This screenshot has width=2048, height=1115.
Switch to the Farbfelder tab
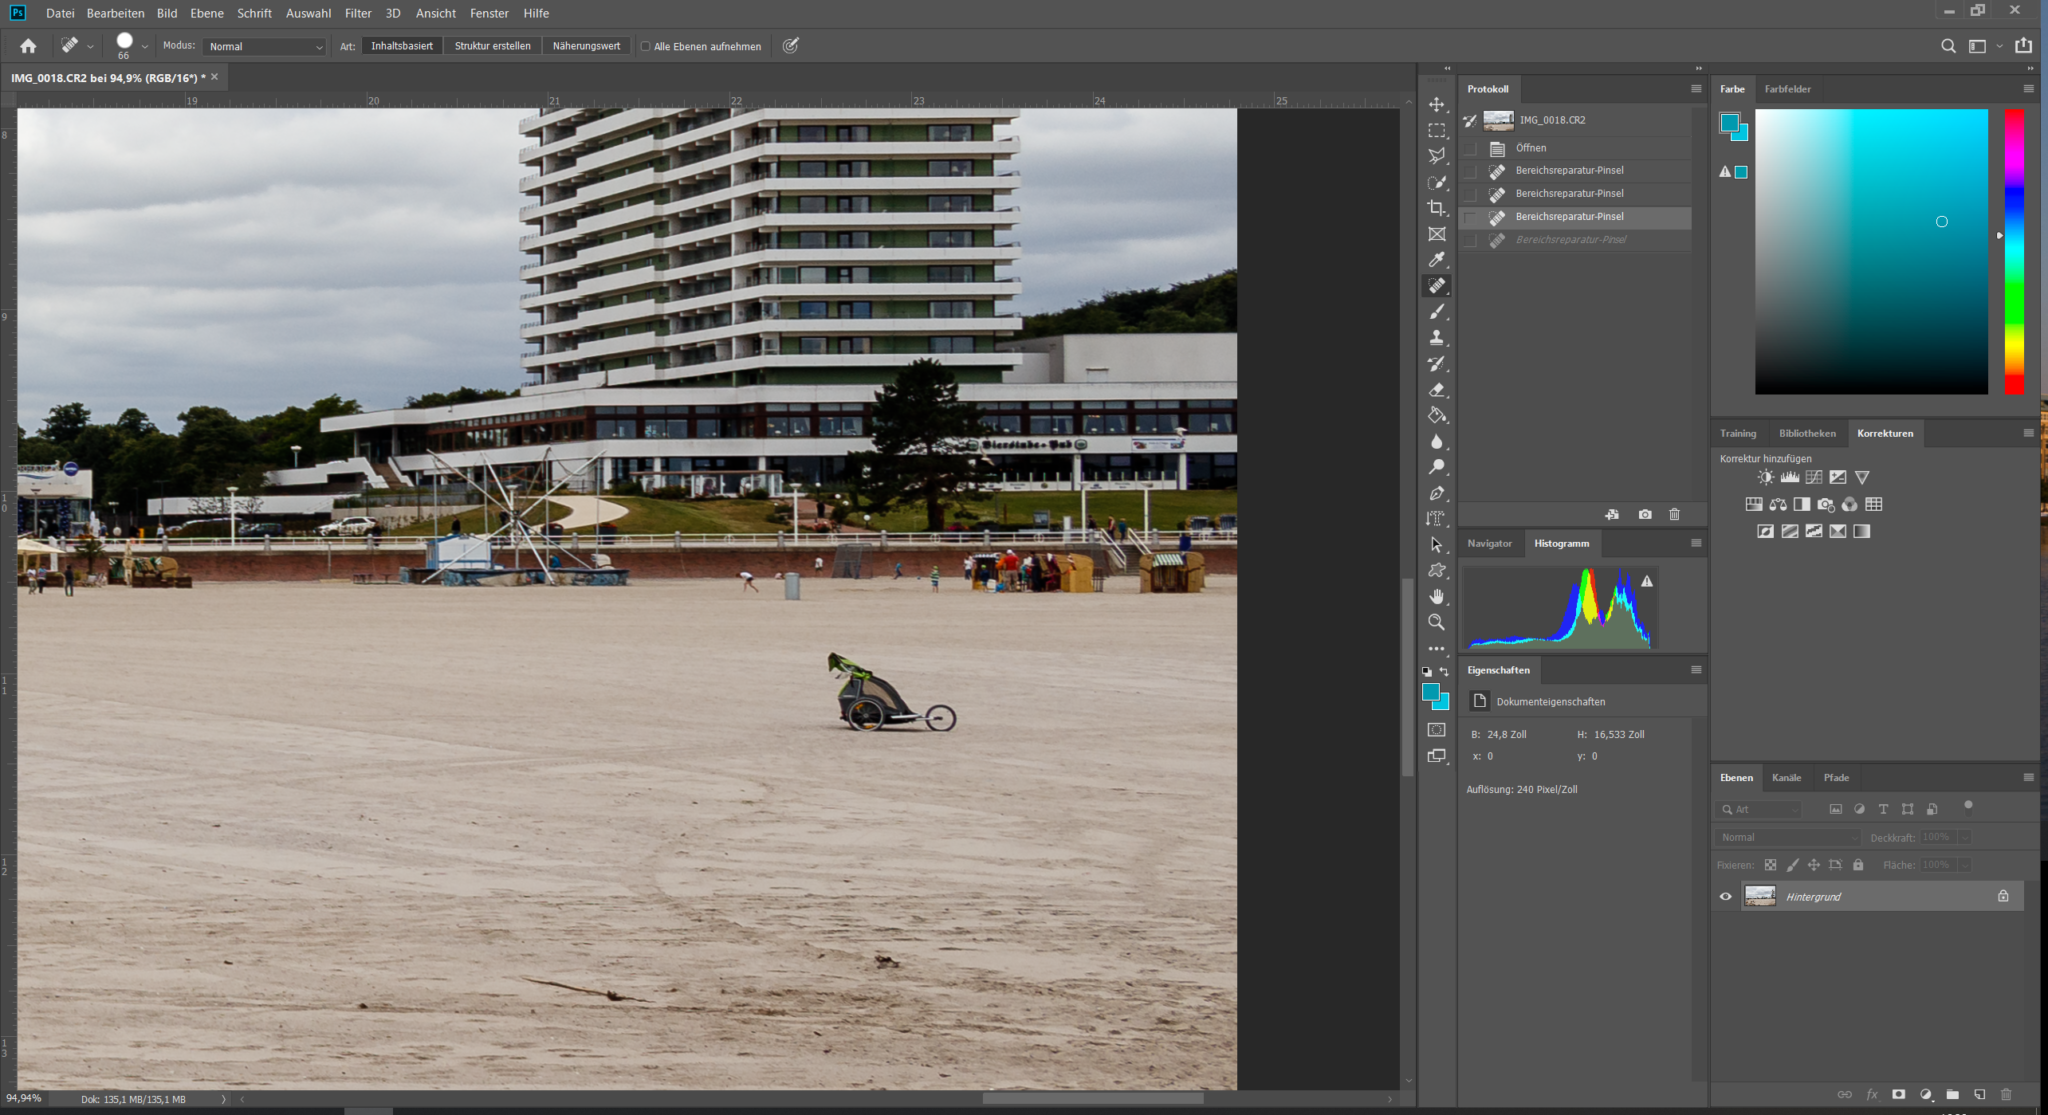(x=1787, y=89)
